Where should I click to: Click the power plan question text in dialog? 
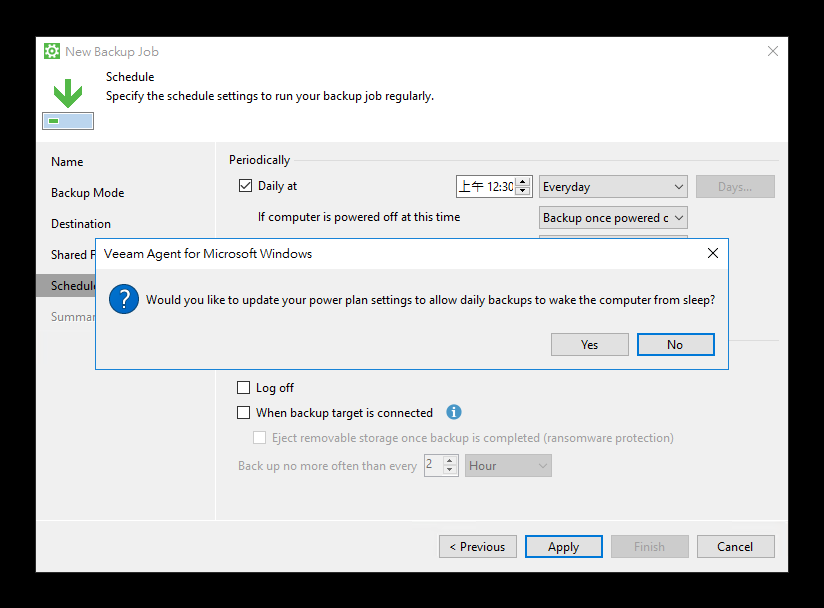(430, 300)
